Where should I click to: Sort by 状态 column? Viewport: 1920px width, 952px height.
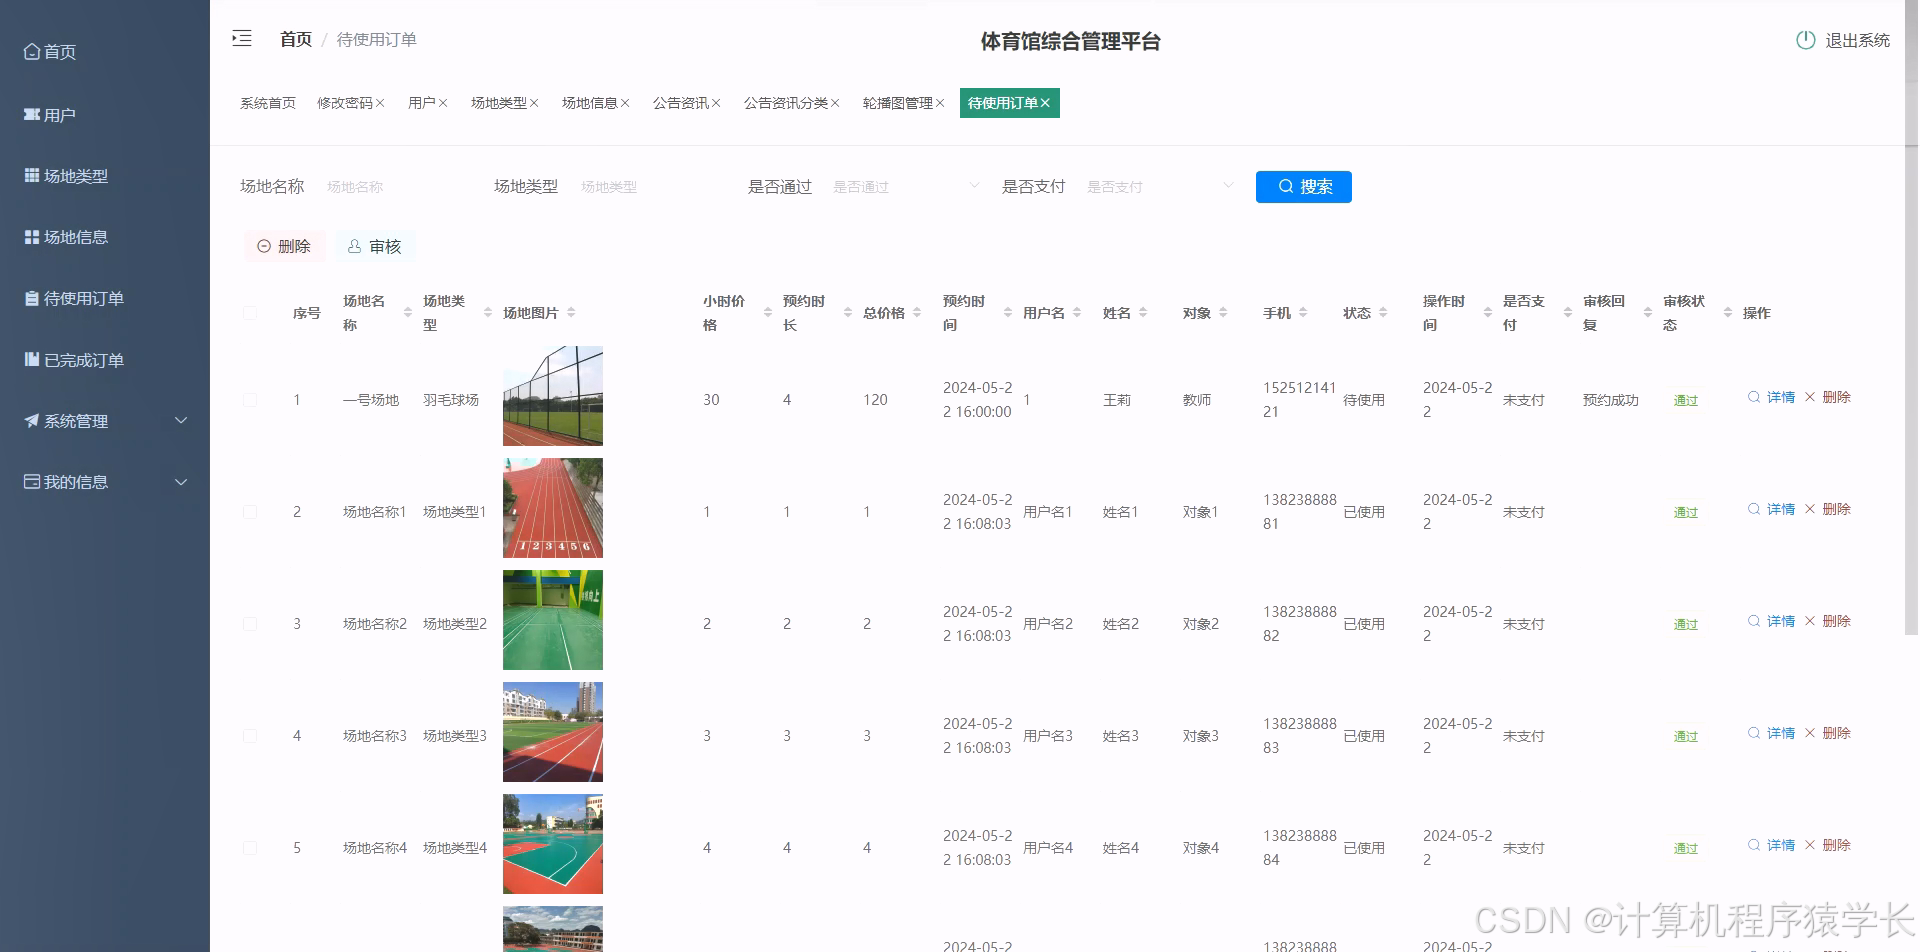coord(1382,313)
